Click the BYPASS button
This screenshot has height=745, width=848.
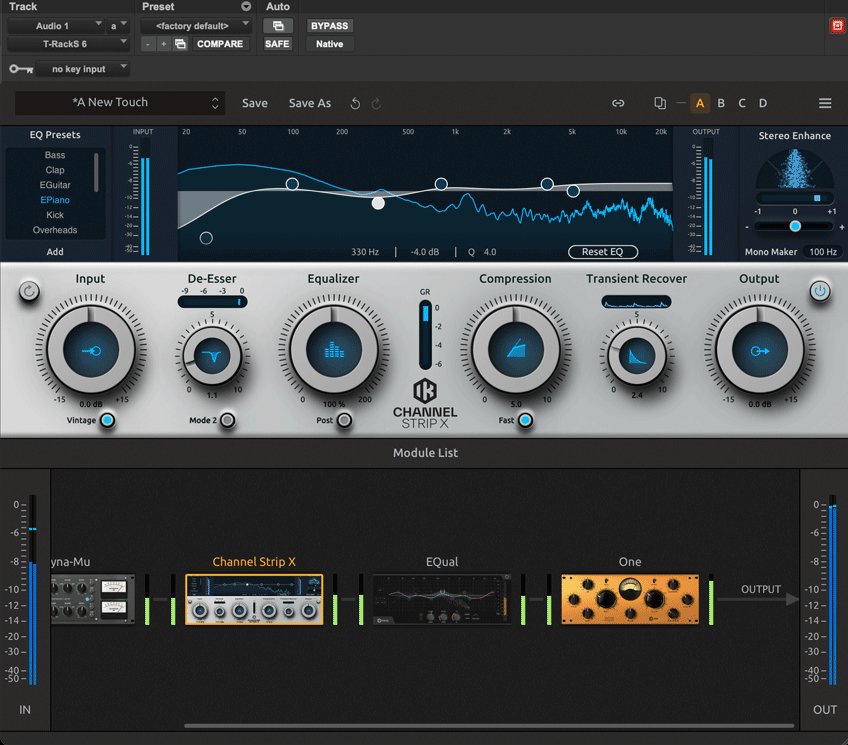[329, 25]
